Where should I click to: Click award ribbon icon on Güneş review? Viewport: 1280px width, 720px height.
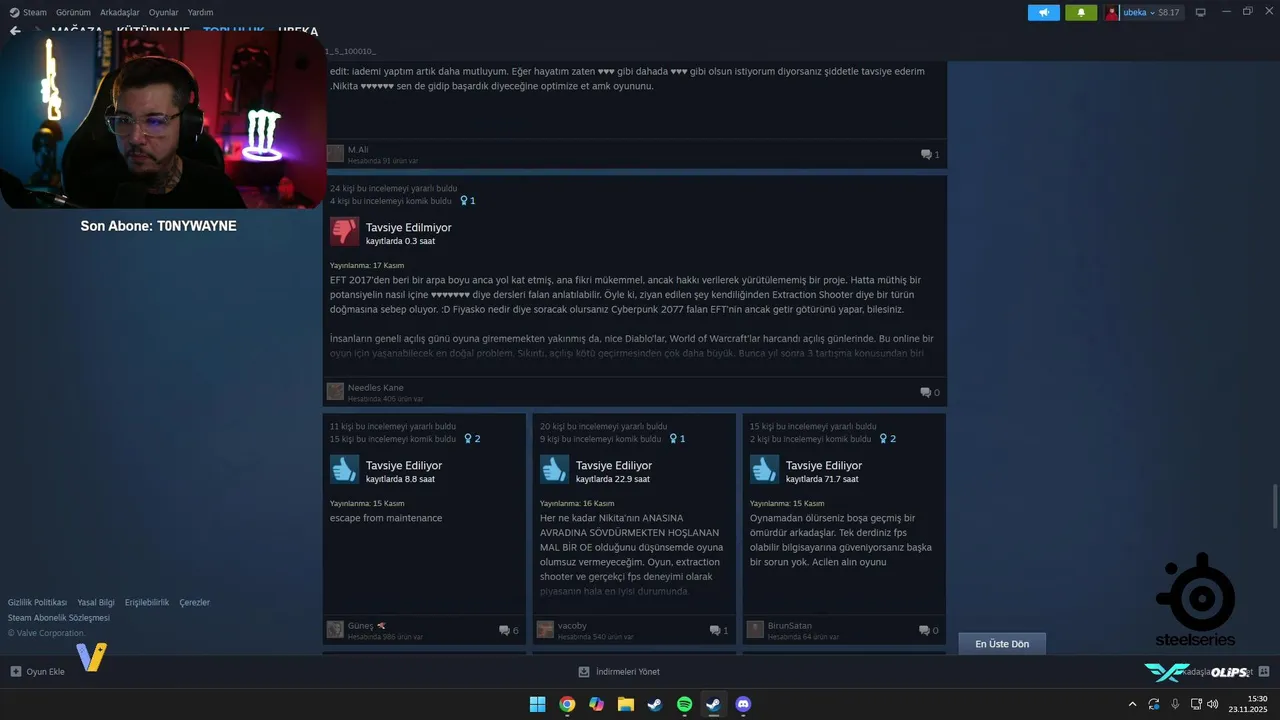(469, 438)
